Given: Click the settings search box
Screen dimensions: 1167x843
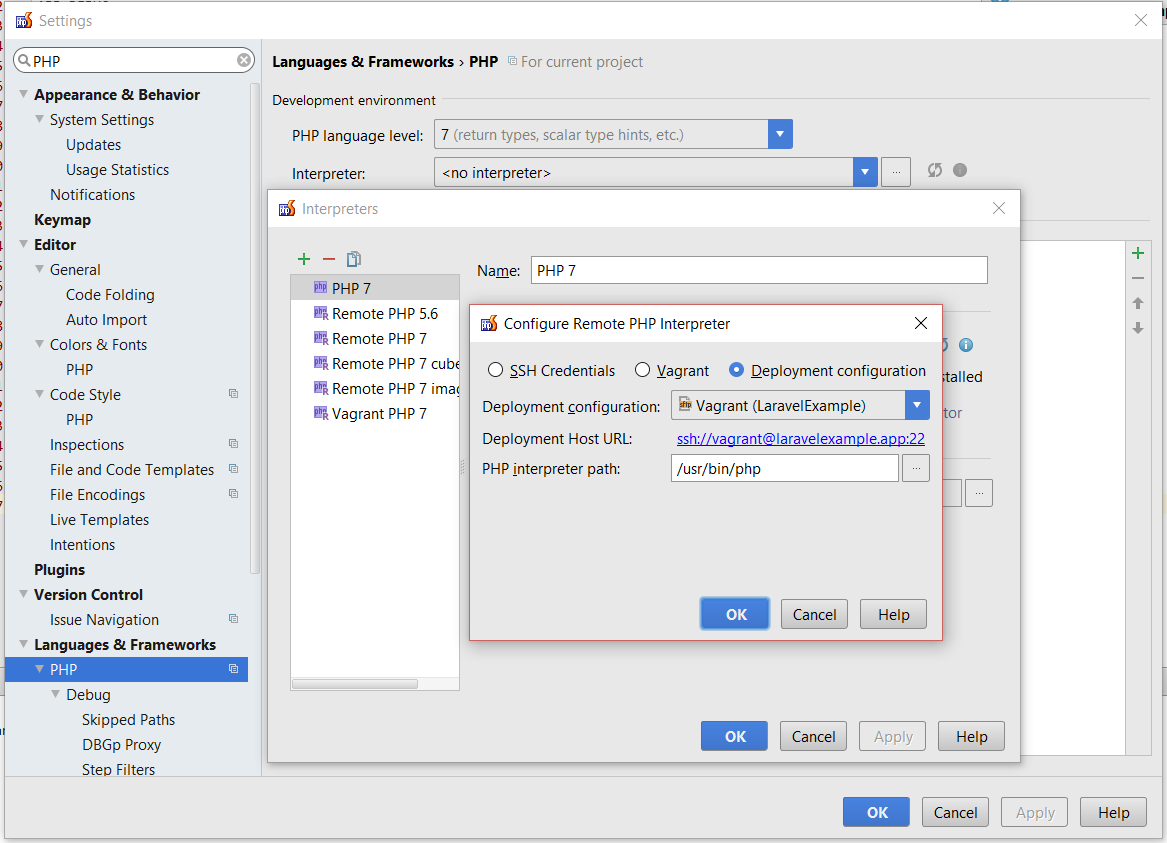Looking at the screenshot, I should 134,60.
